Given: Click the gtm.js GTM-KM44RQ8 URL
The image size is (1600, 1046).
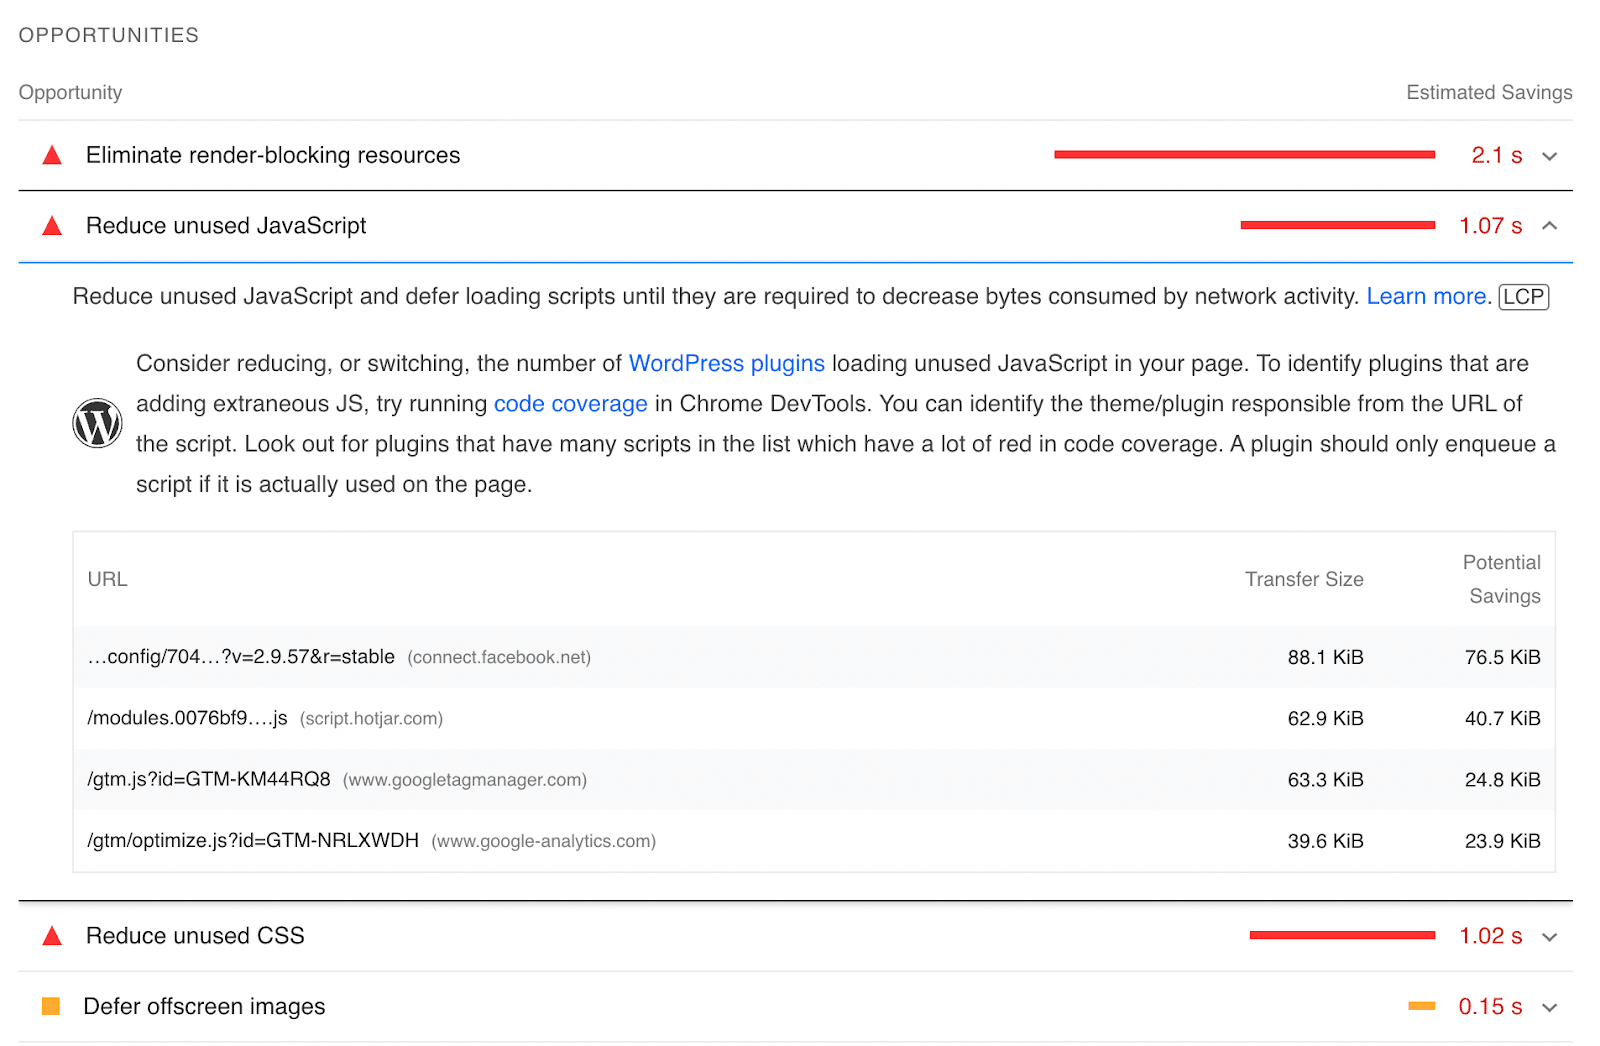Looking at the screenshot, I should (209, 779).
